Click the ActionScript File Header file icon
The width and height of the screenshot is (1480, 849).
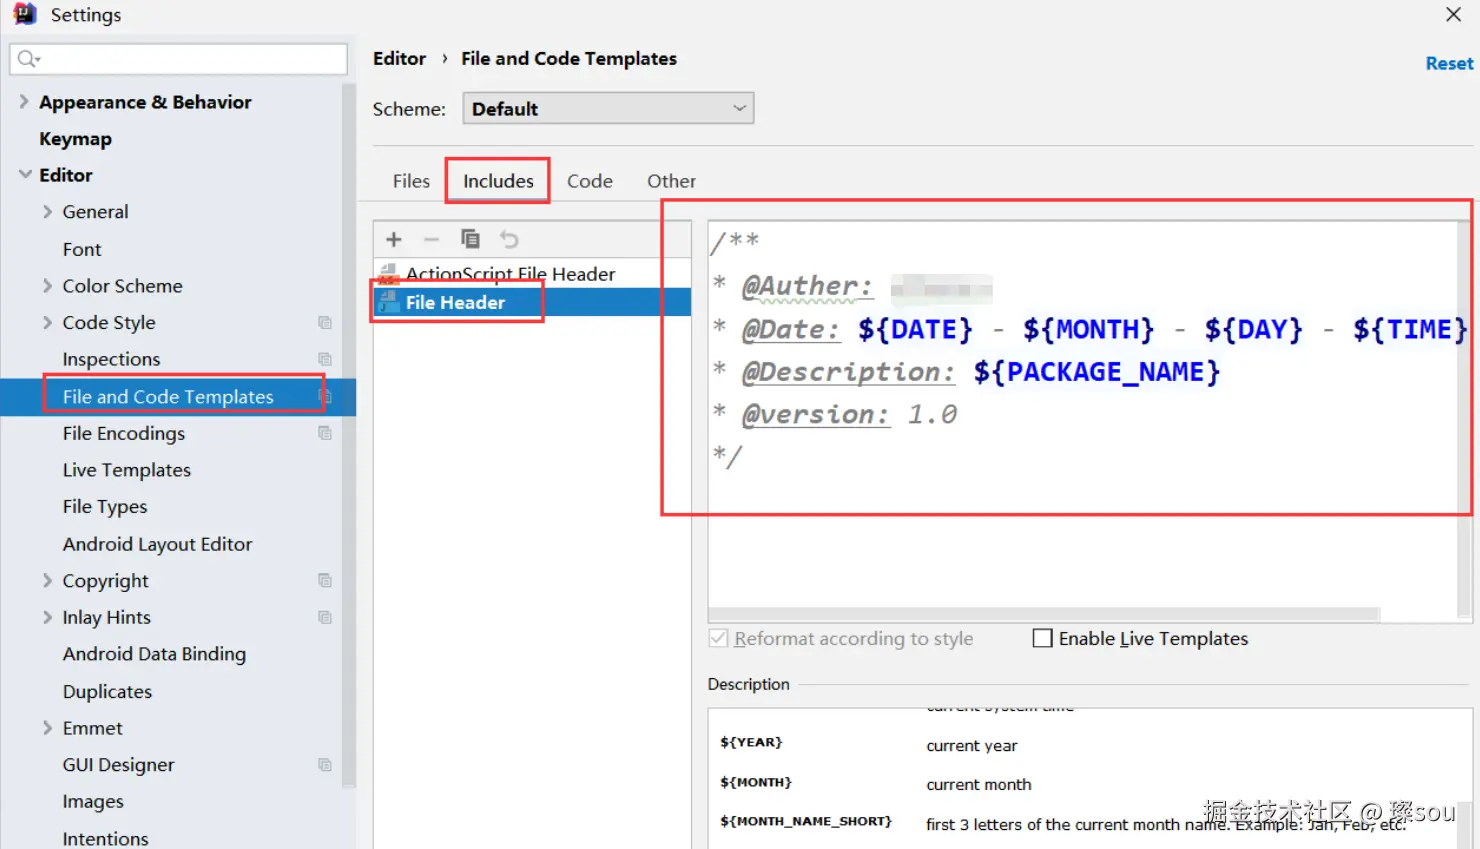[x=389, y=274]
